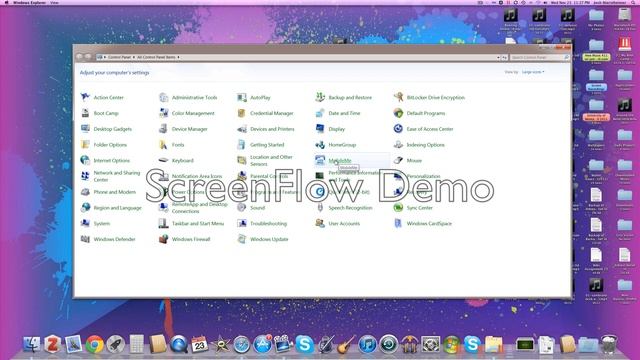This screenshot has height=360, width=640.
Task: Click the Windows Firewall icon
Action: pyautogui.click(x=163, y=239)
